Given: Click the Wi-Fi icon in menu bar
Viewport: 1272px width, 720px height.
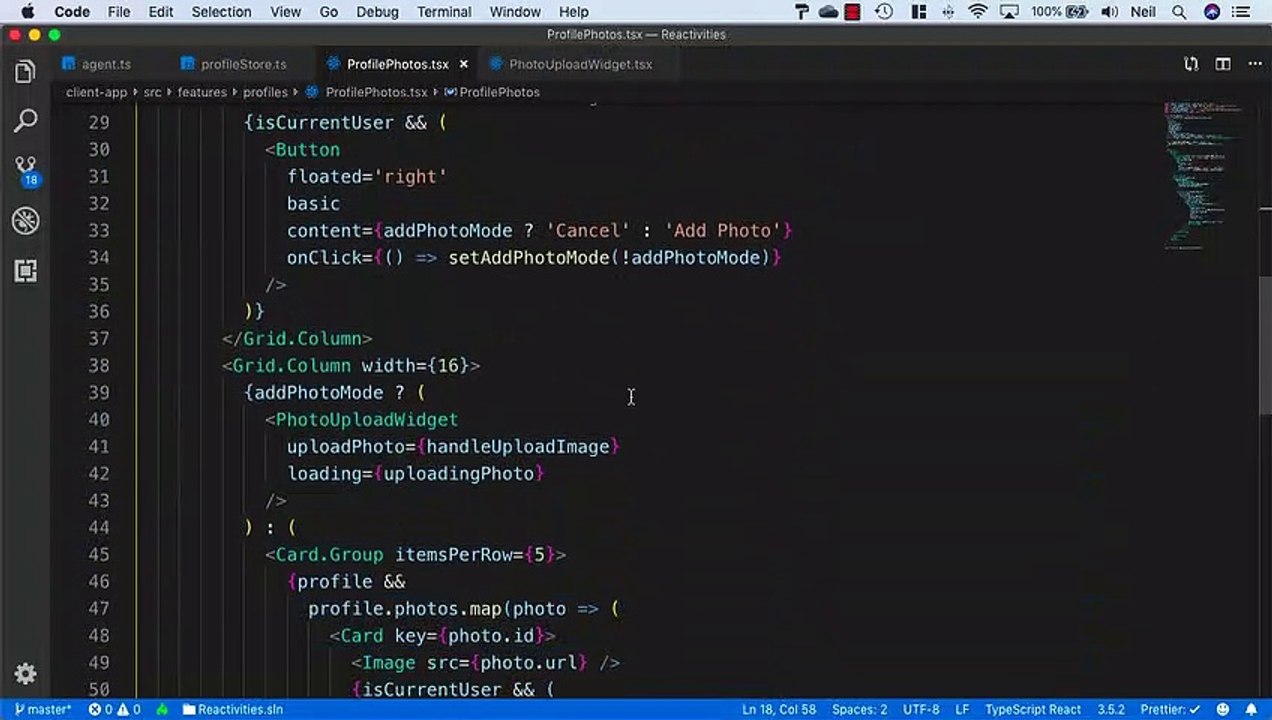Looking at the screenshot, I should [x=977, y=12].
